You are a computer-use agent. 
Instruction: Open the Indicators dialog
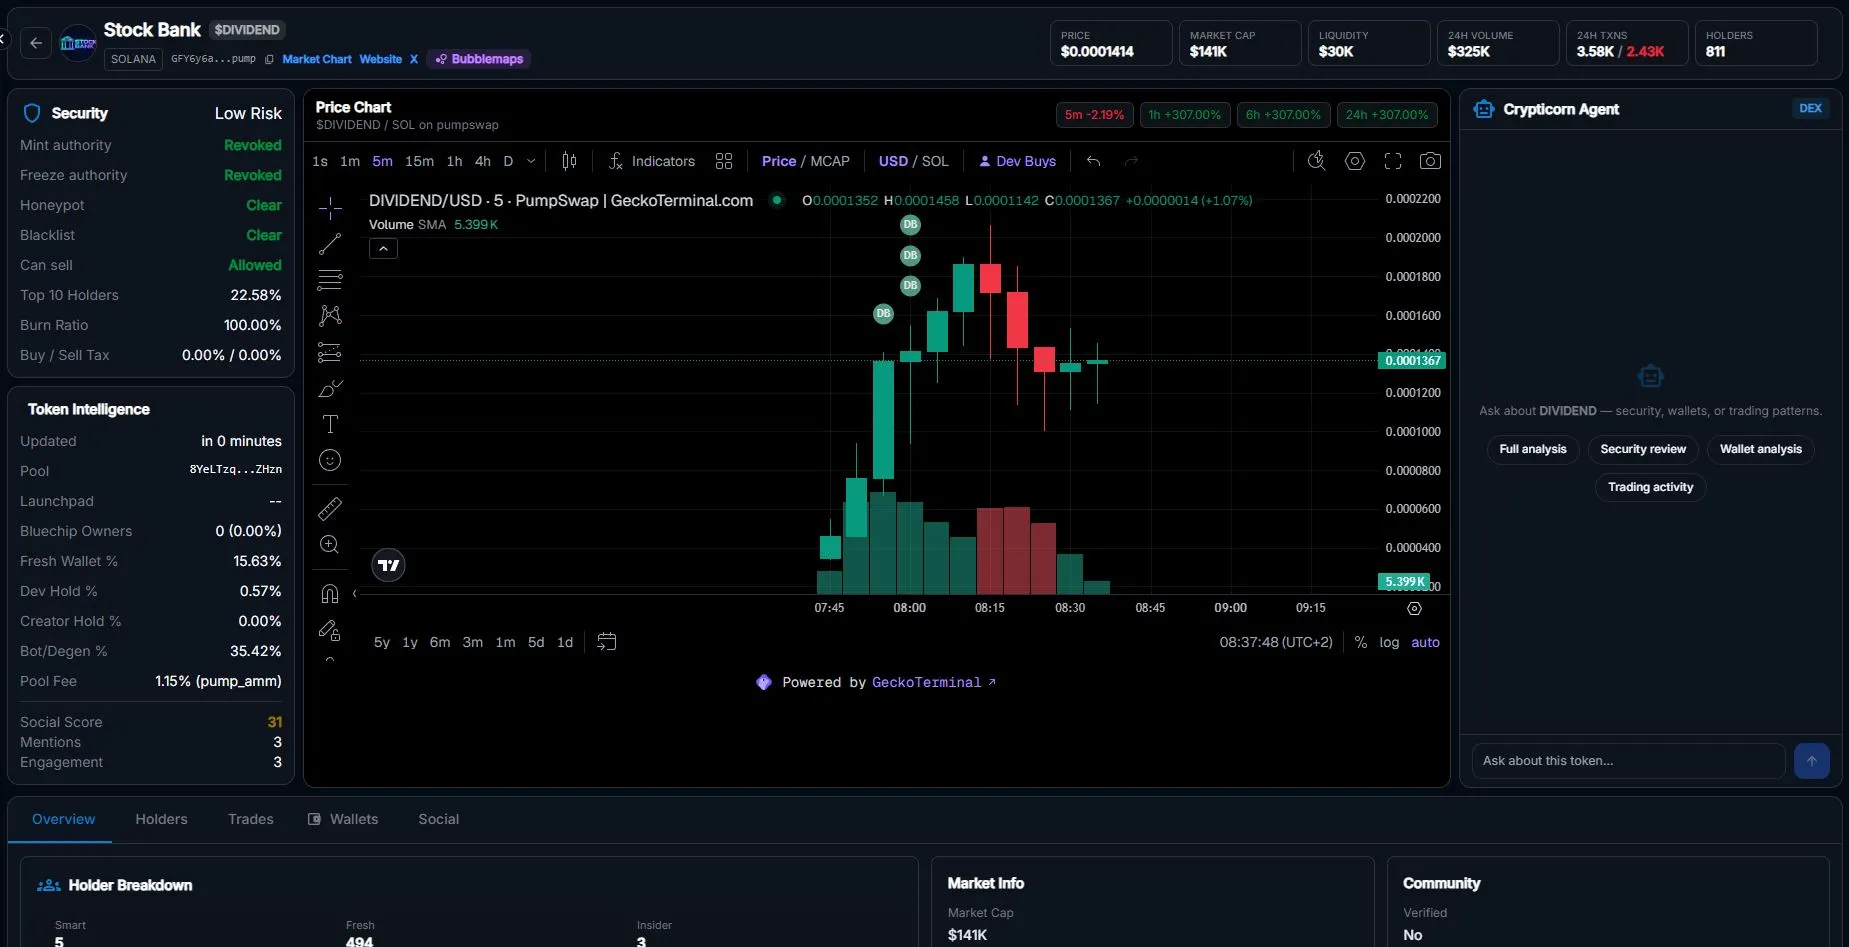click(x=652, y=161)
